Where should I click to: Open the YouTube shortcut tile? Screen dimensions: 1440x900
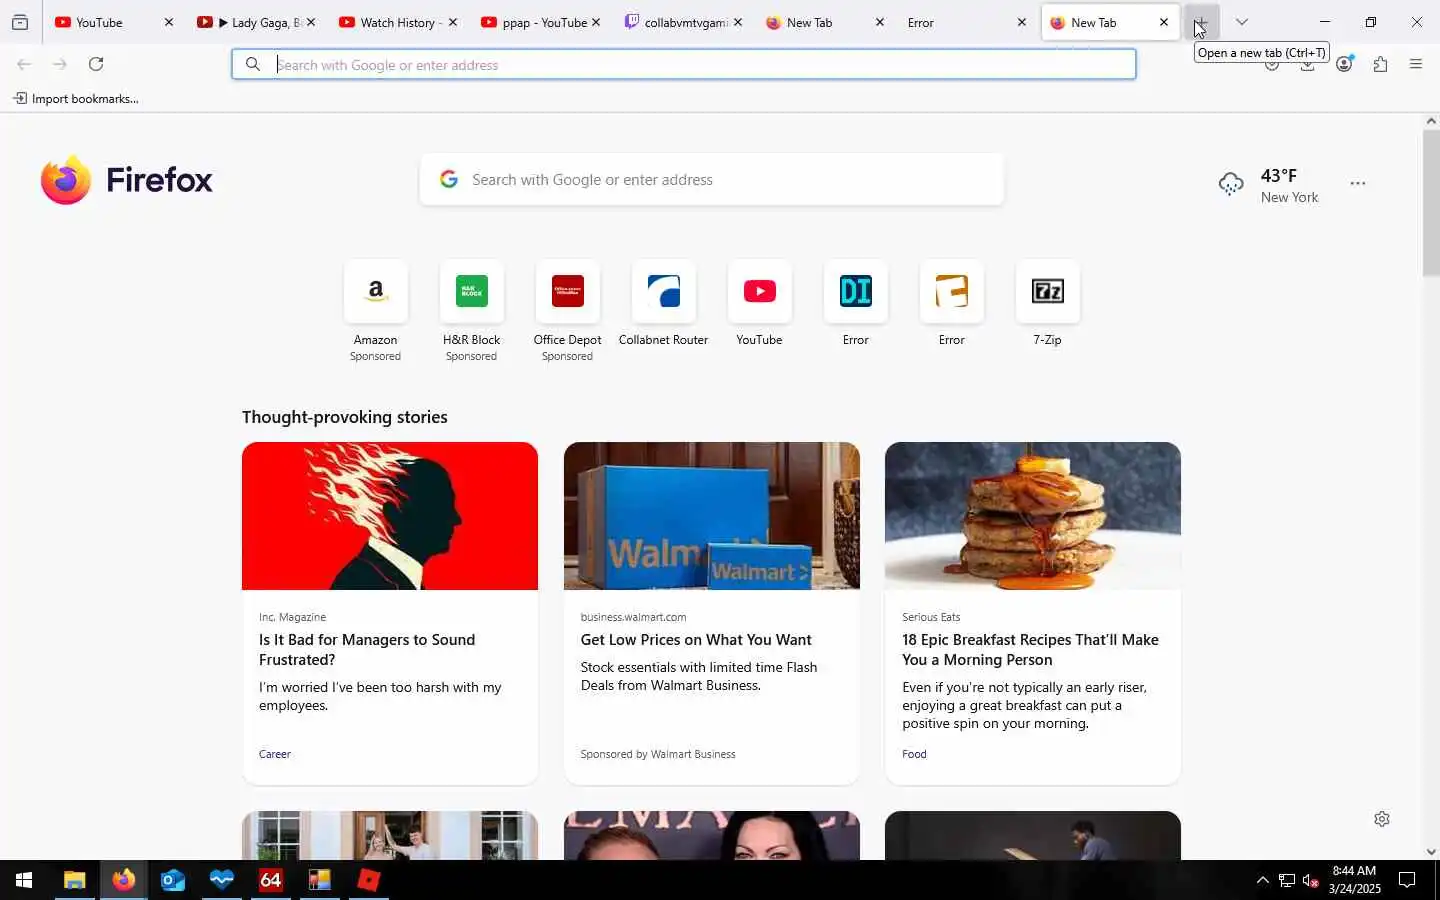(759, 303)
